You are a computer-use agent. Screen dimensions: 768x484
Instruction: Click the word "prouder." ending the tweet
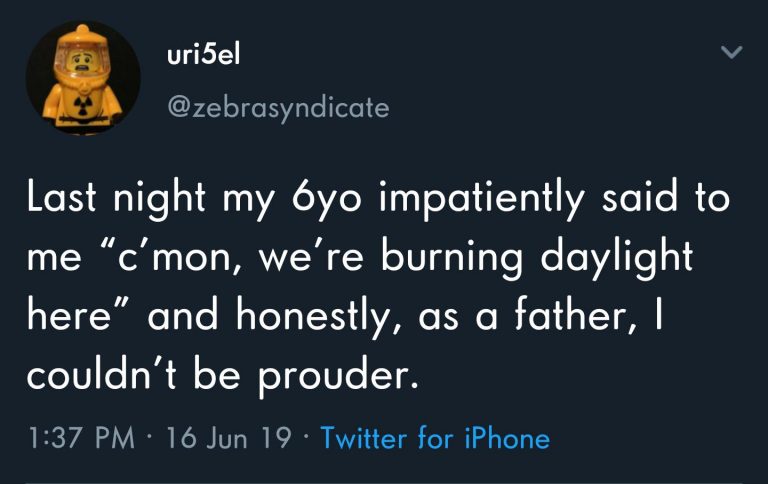click(x=337, y=377)
